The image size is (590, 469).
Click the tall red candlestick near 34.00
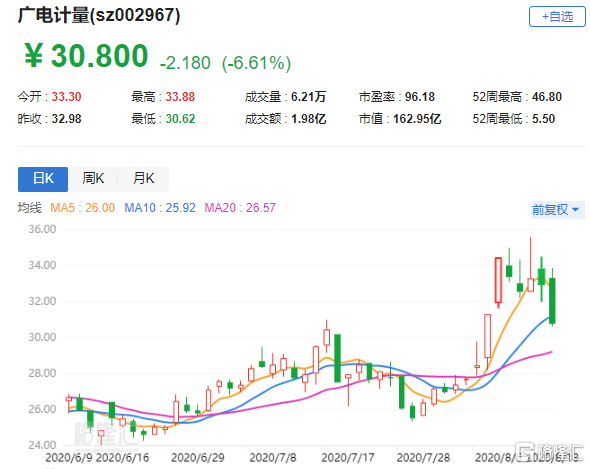pos(498,280)
